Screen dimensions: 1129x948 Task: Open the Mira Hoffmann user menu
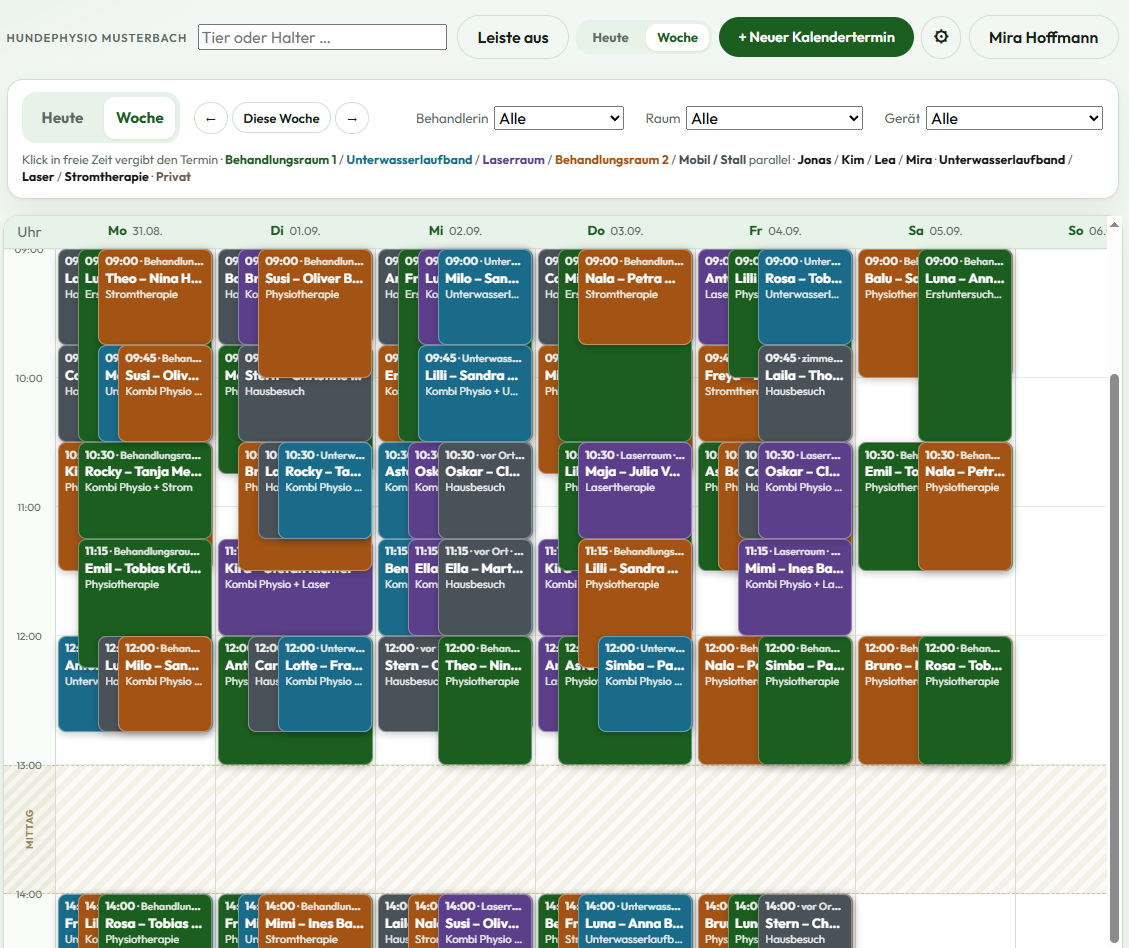click(1043, 37)
